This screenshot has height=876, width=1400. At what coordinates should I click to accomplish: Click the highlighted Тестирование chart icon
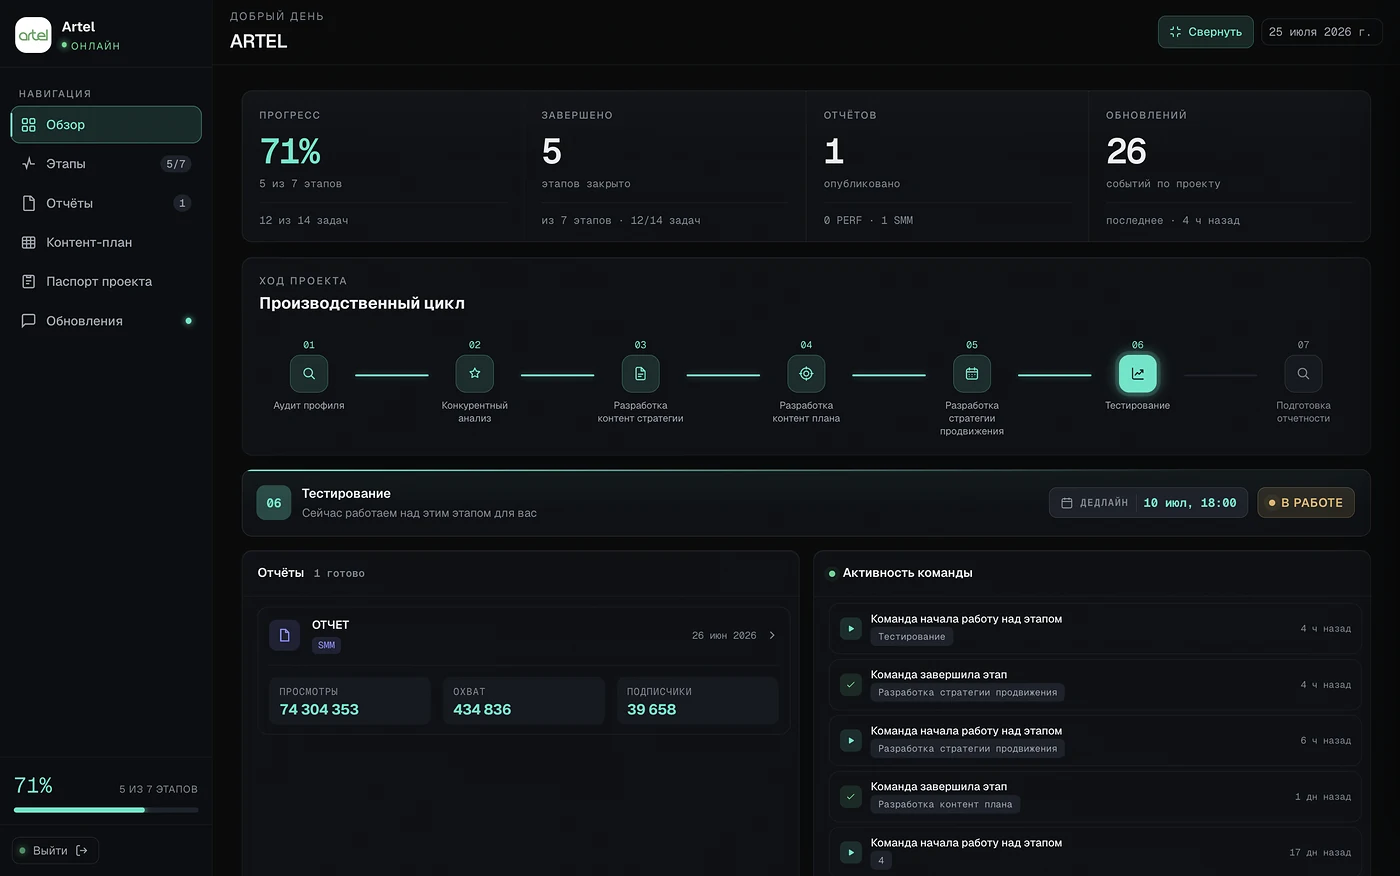[1138, 374]
